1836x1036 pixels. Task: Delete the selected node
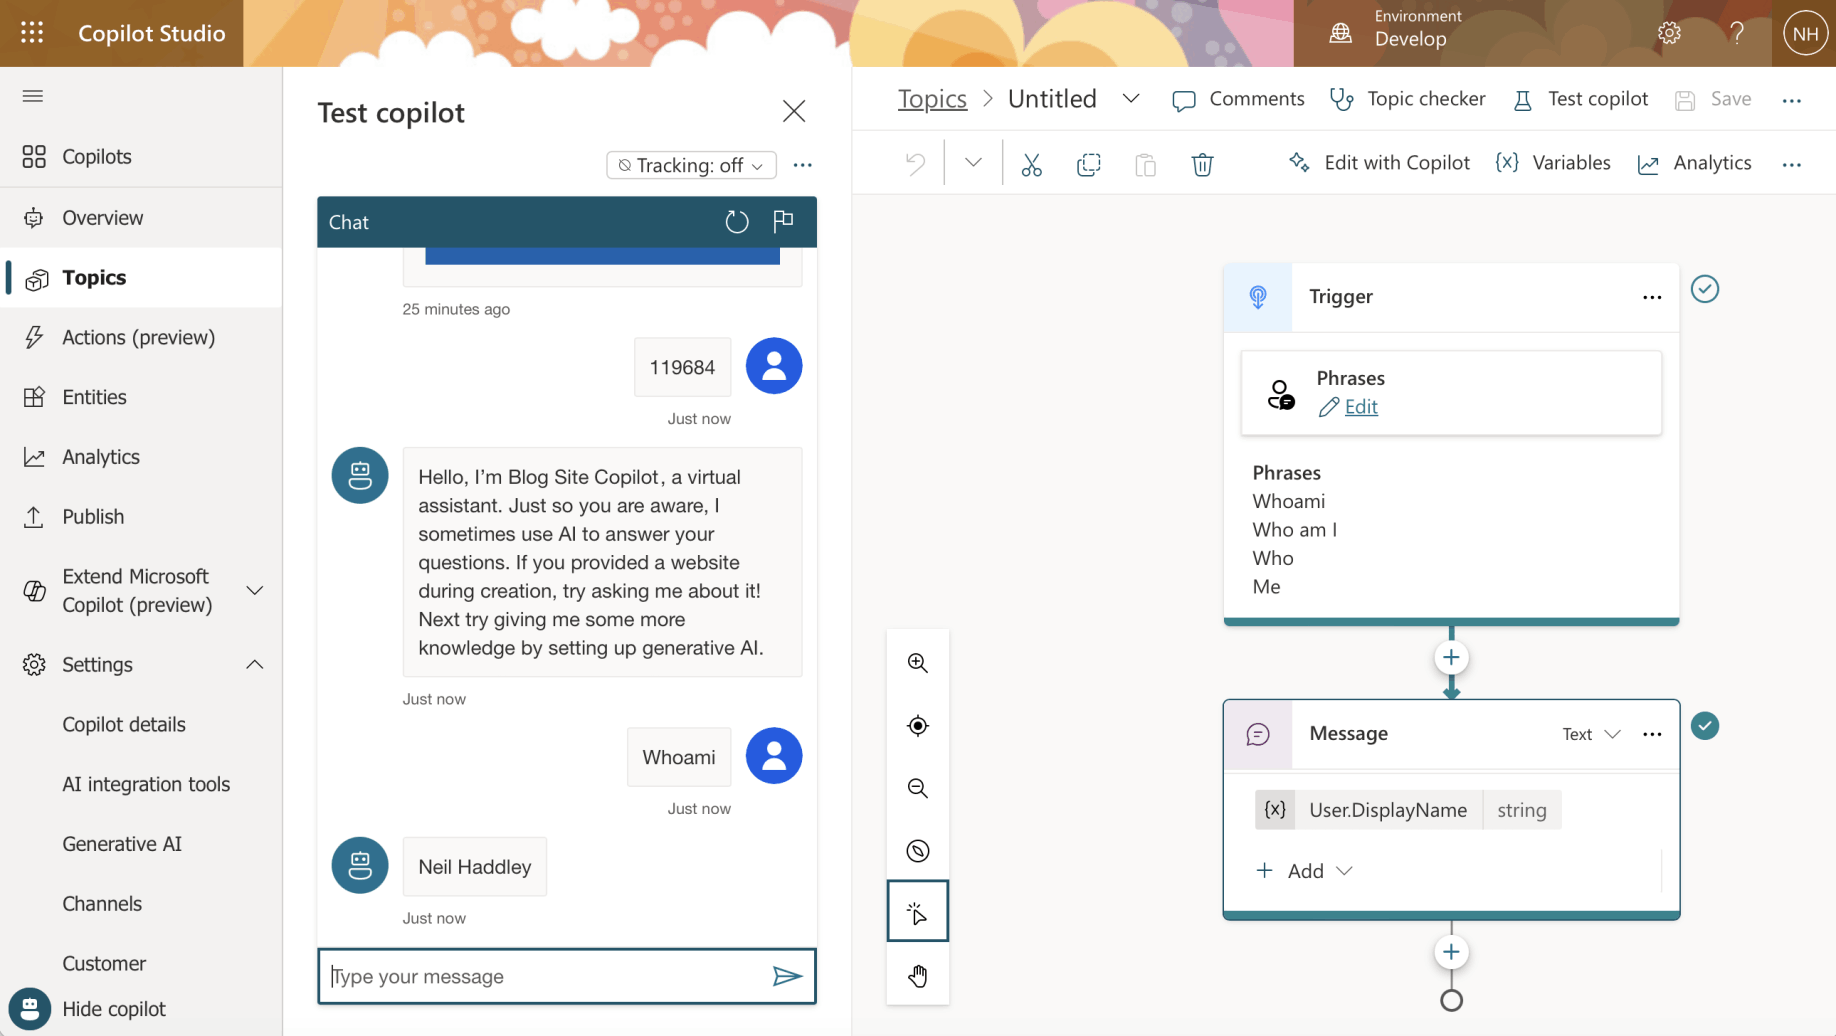1202,164
